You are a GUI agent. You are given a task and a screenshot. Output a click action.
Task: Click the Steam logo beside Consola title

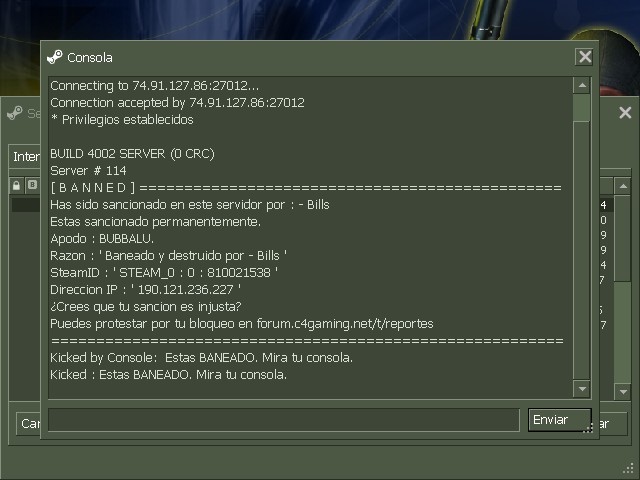[x=55, y=57]
